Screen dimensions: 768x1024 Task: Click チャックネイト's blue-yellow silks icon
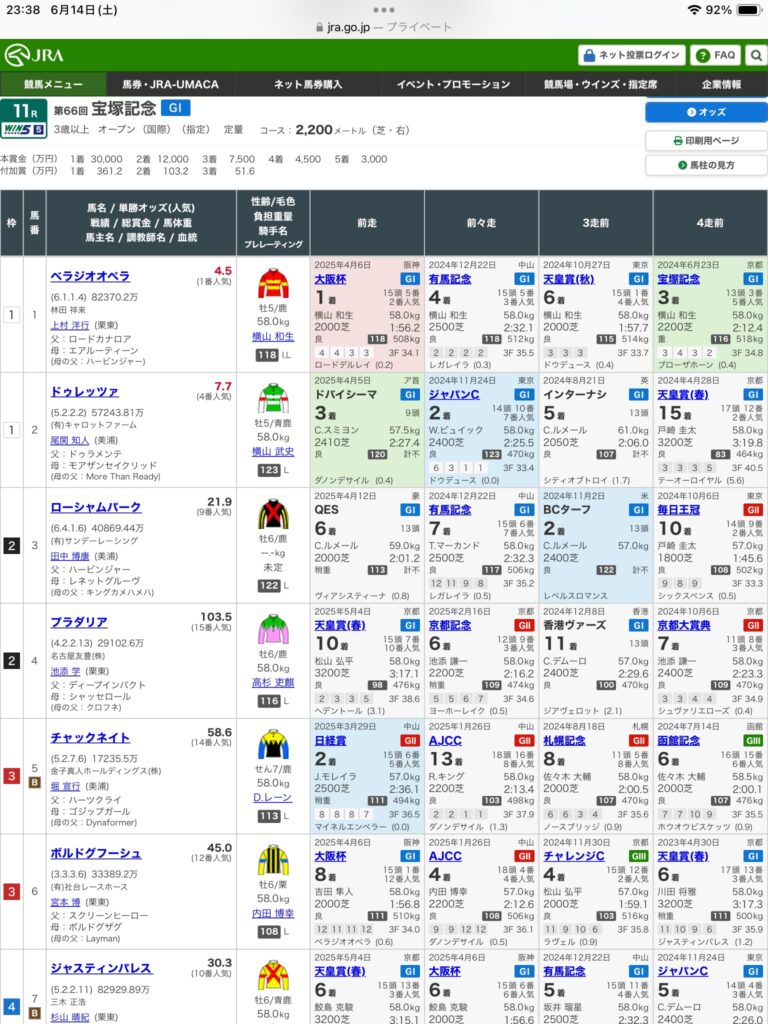pyautogui.click(x=273, y=744)
